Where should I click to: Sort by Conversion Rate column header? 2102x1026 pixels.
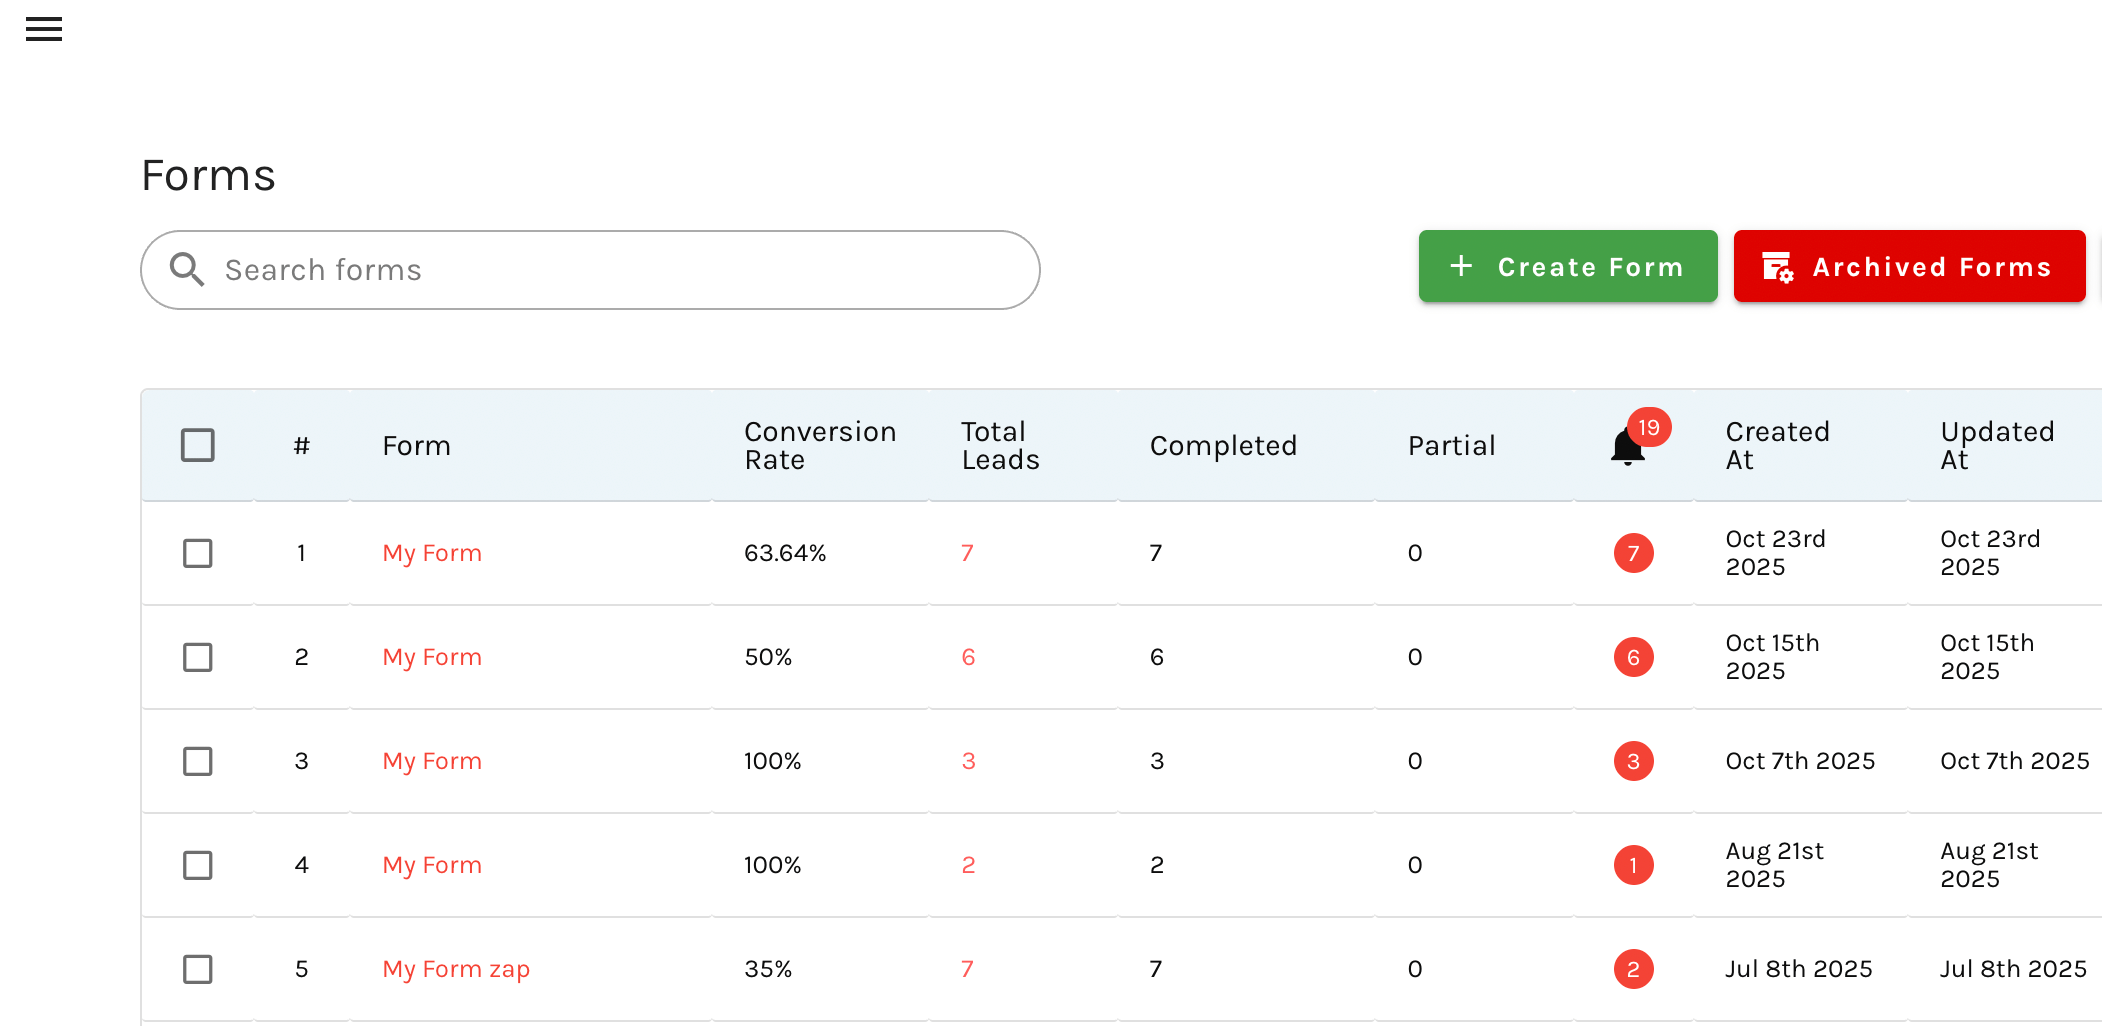(819, 446)
